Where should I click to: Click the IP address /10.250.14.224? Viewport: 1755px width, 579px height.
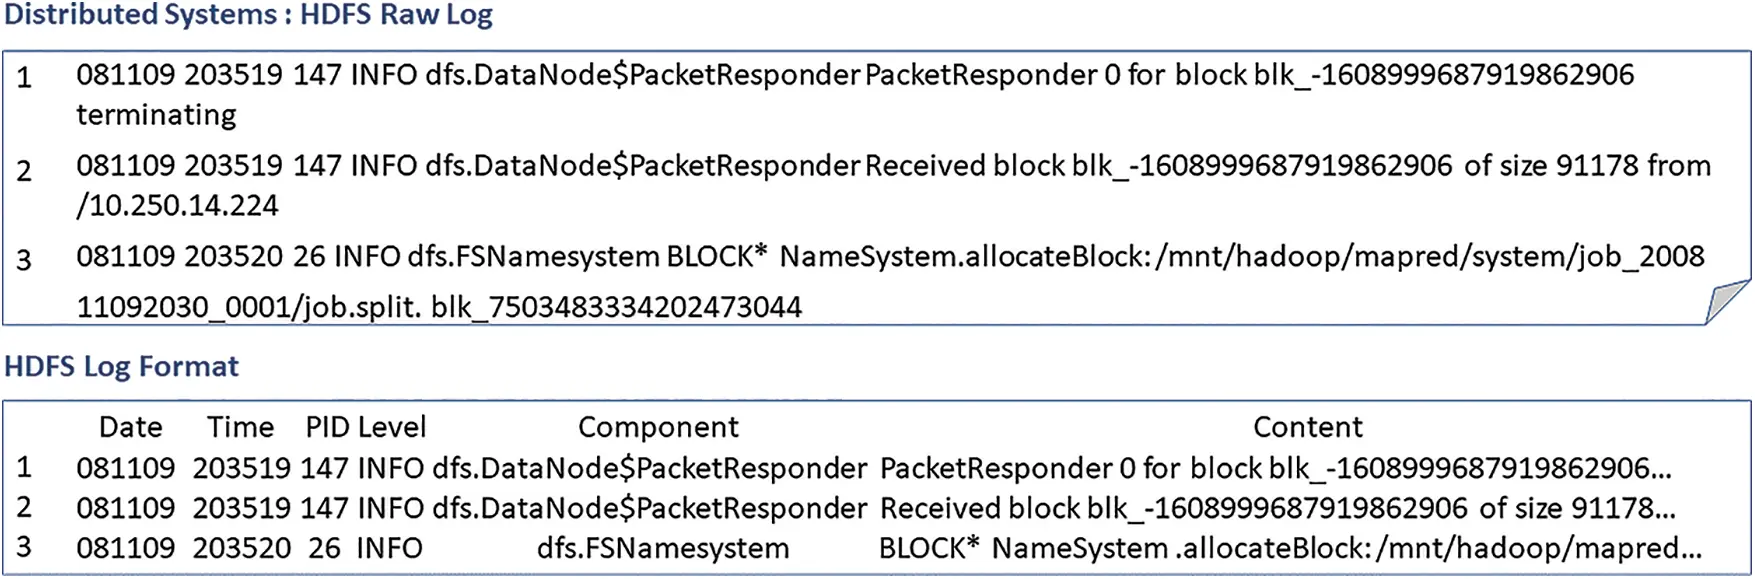(177, 206)
